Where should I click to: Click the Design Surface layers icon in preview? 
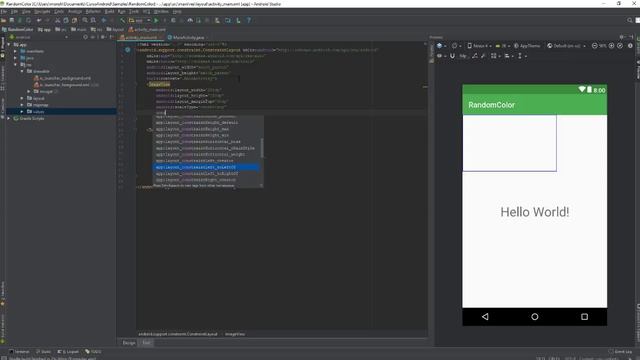click(440, 46)
